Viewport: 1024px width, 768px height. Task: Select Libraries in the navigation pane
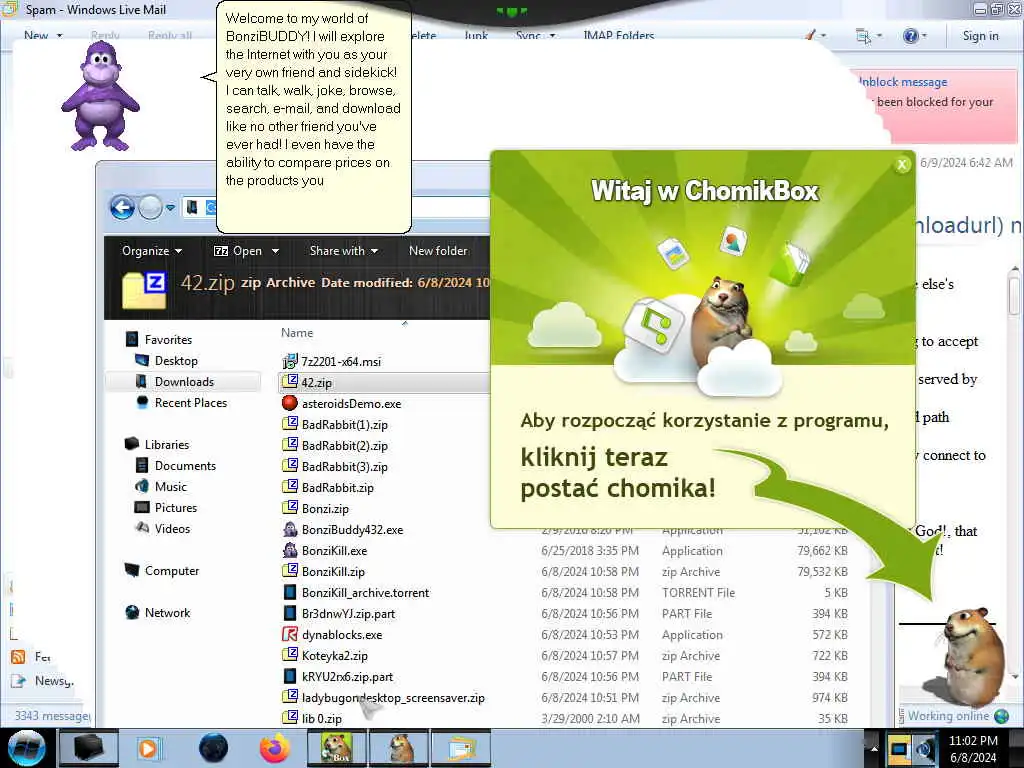[167, 445]
